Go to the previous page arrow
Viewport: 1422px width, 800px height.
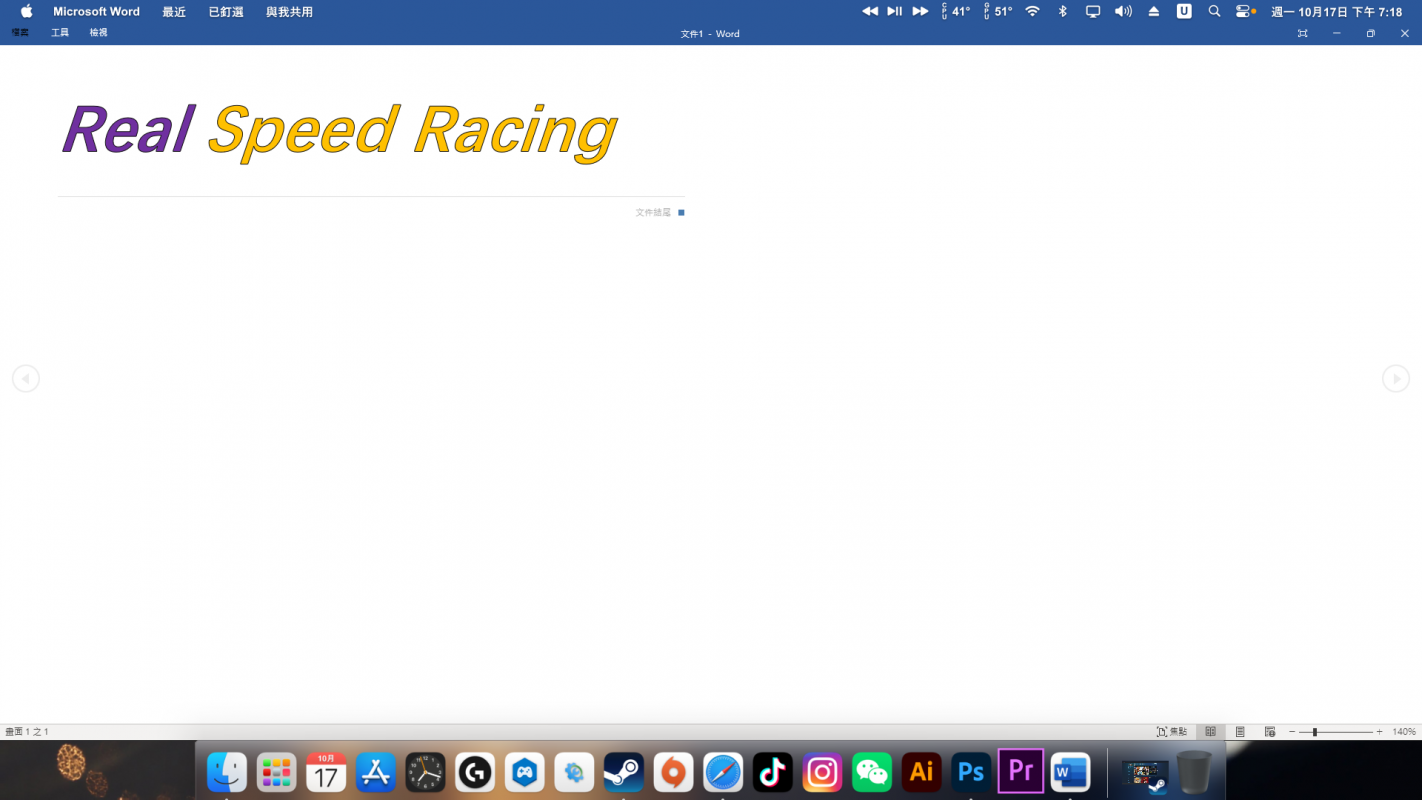[x=26, y=378]
